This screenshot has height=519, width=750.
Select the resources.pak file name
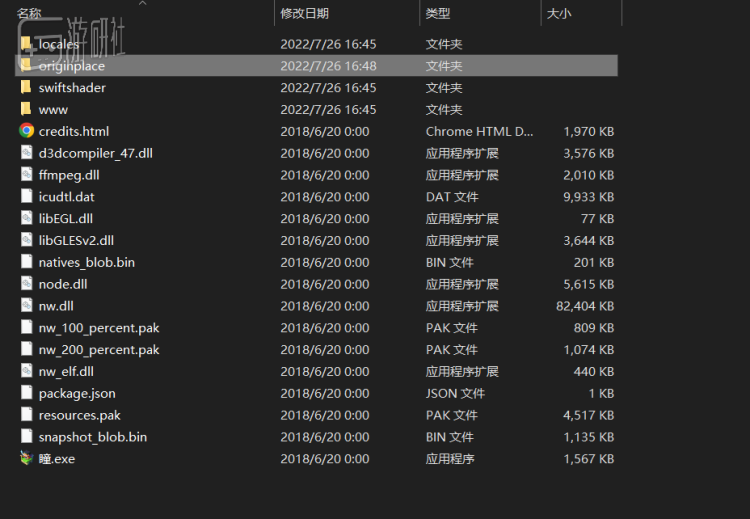point(79,416)
